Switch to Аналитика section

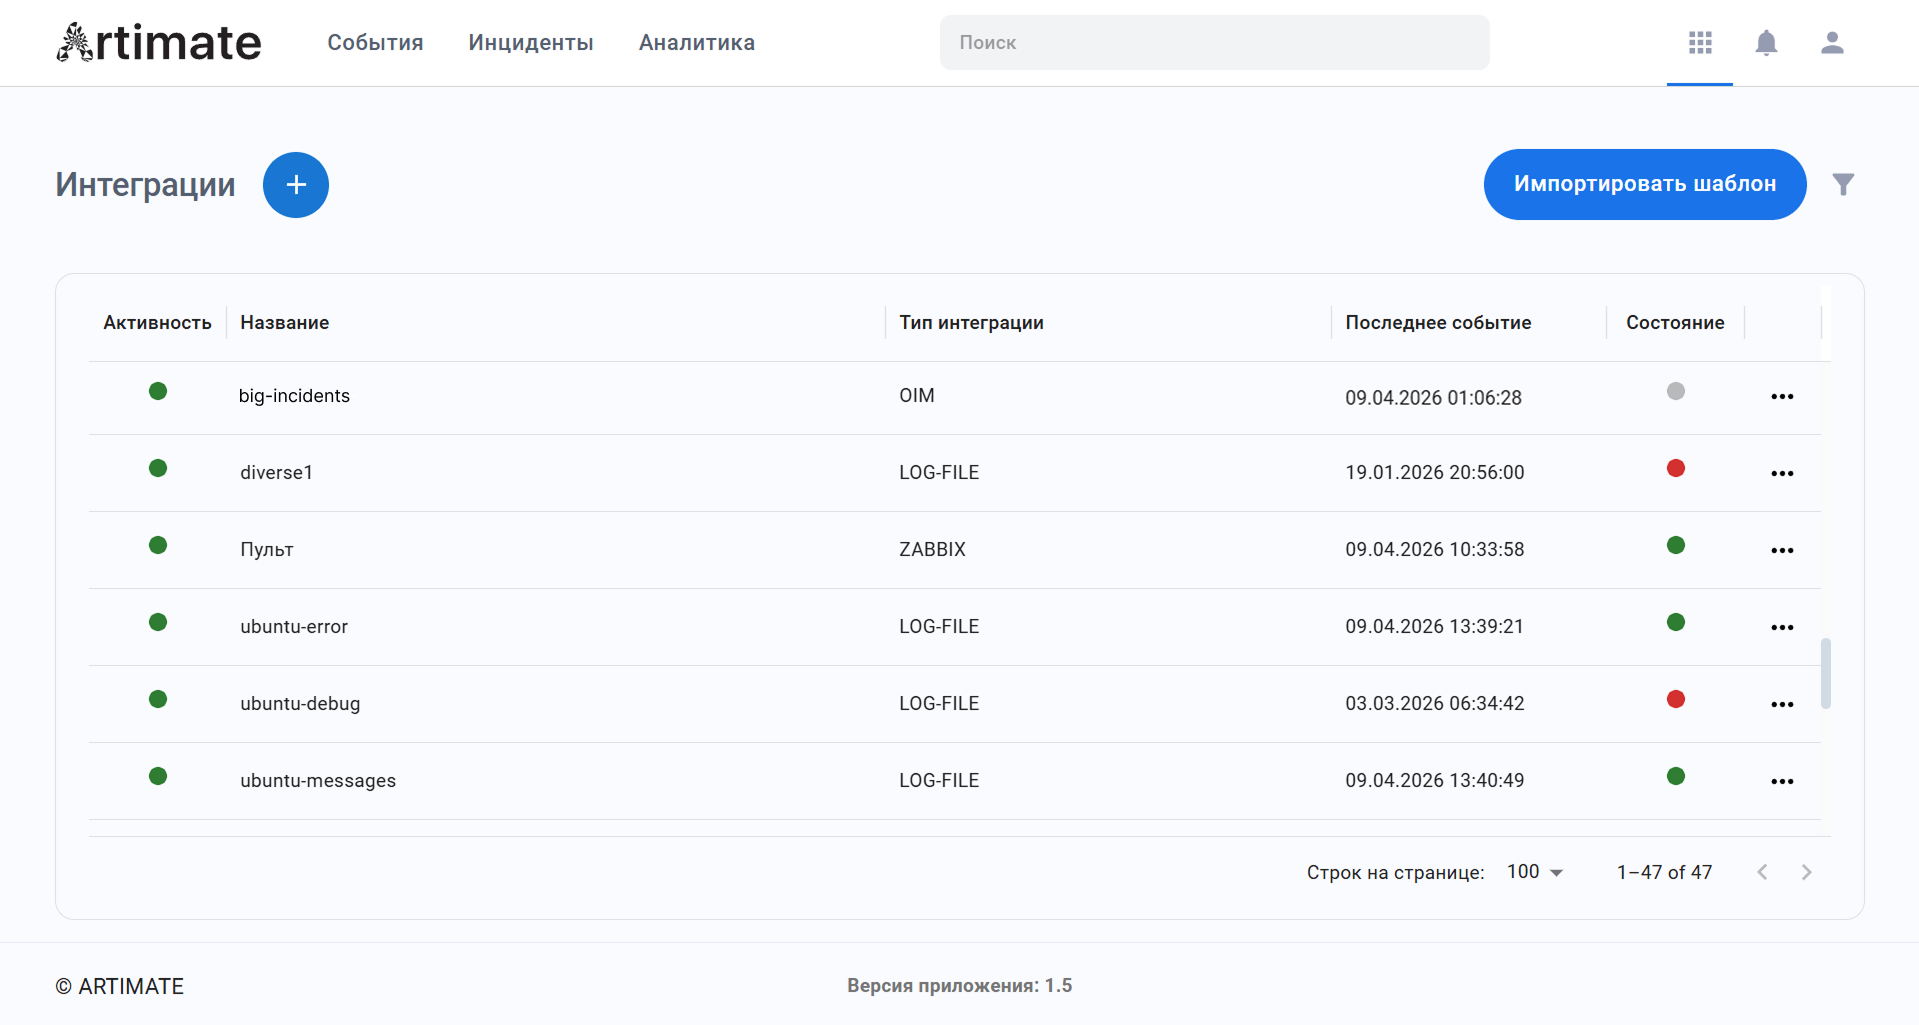tap(697, 43)
